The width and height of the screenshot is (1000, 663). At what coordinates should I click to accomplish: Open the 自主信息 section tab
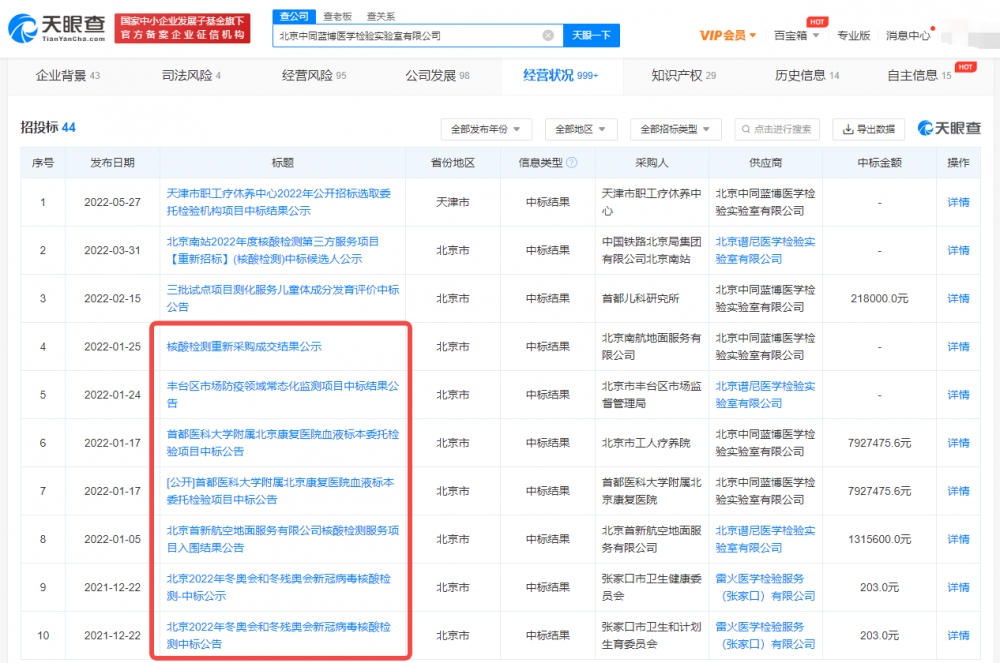click(x=919, y=75)
